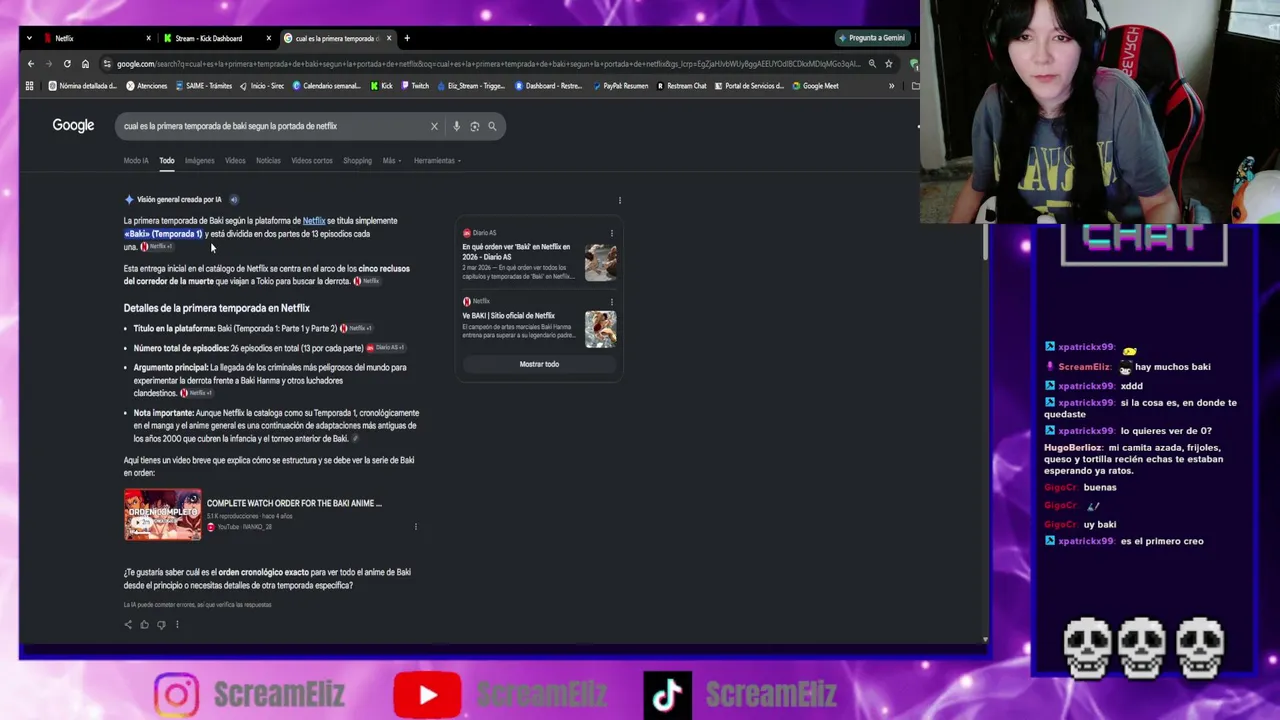The width and height of the screenshot is (1280, 720).
Task: Click the browser address bar URL
Action: tap(488, 64)
